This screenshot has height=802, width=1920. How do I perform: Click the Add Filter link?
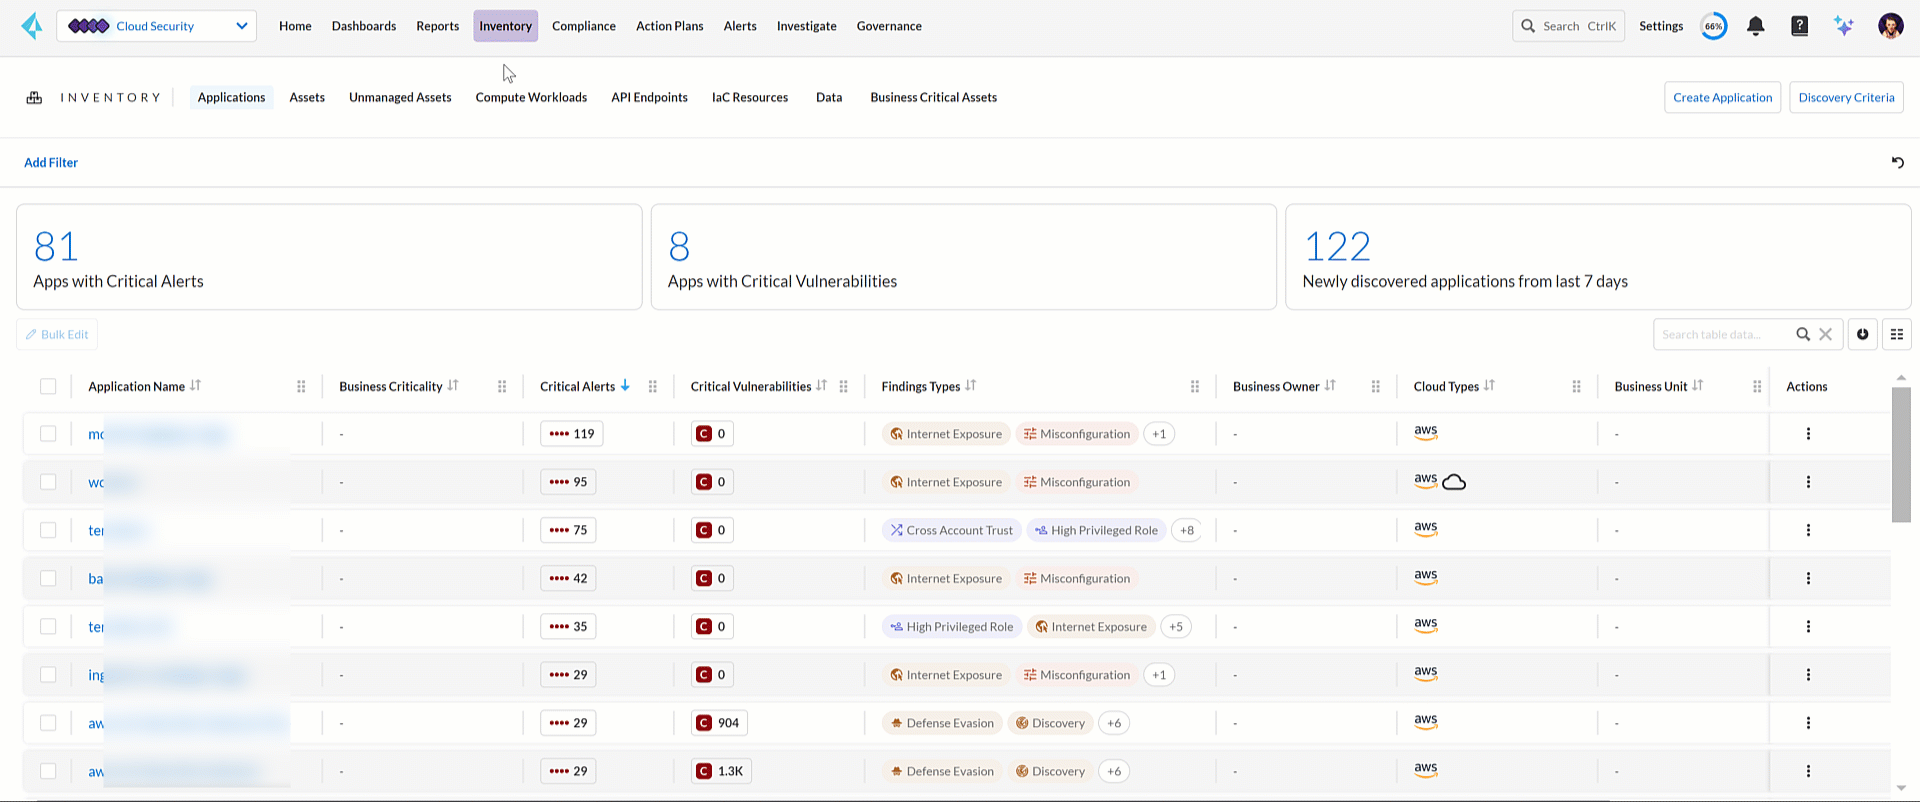(51, 162)
